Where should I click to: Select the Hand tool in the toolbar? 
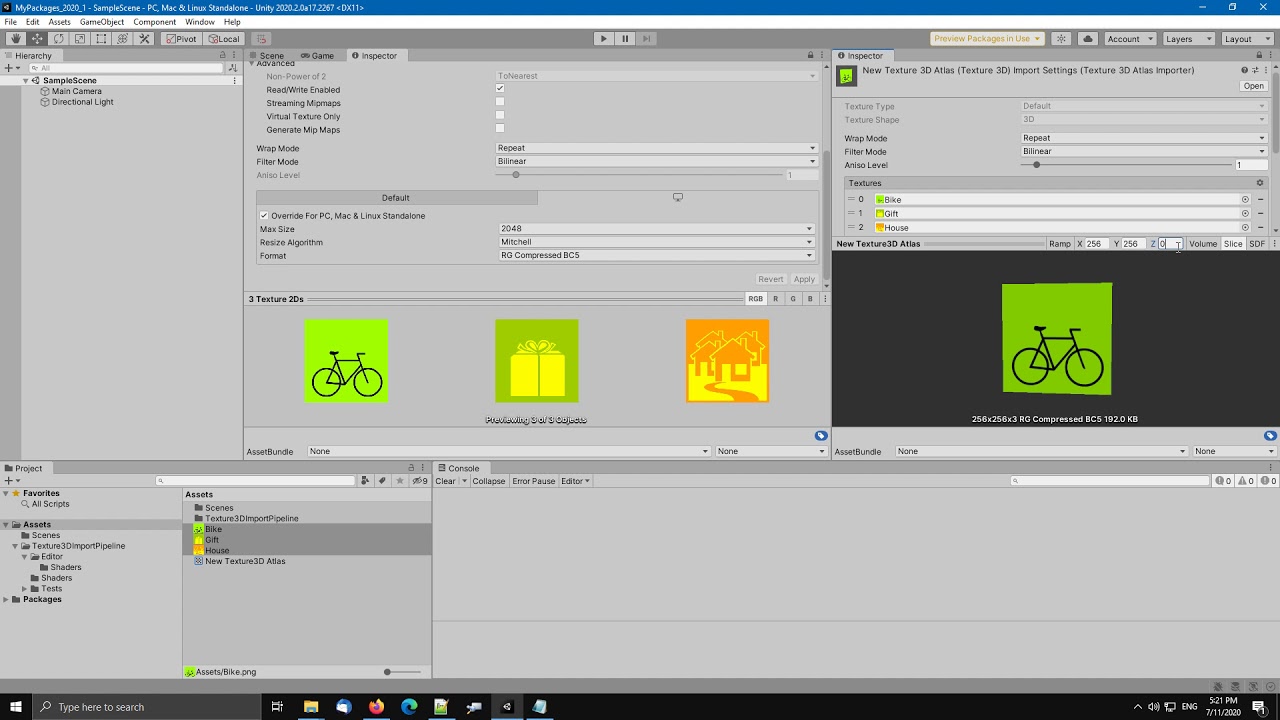[x=14, y=38]
